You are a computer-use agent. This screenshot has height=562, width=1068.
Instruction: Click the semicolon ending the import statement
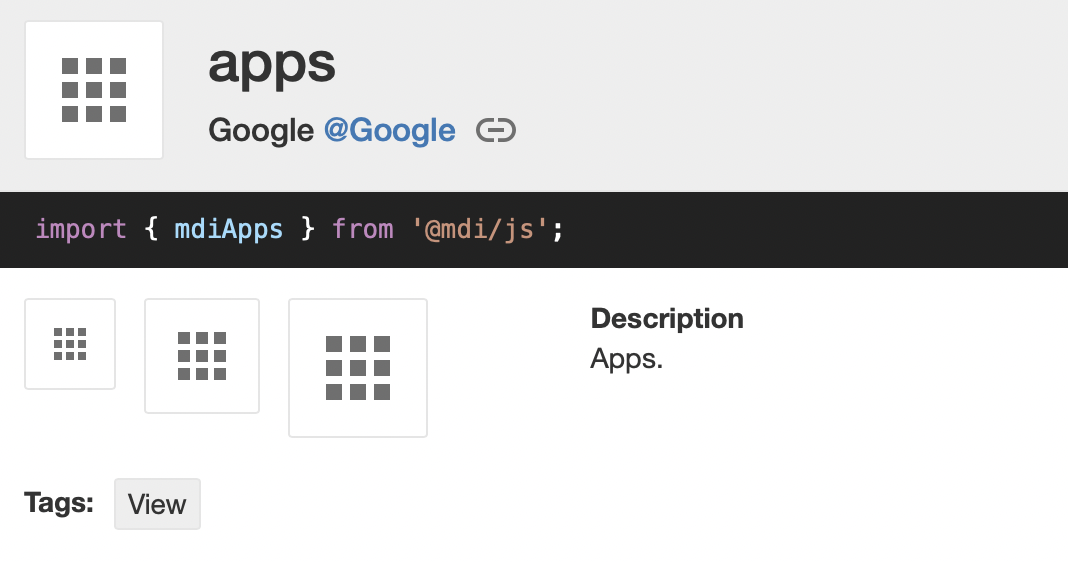point(558,230)
